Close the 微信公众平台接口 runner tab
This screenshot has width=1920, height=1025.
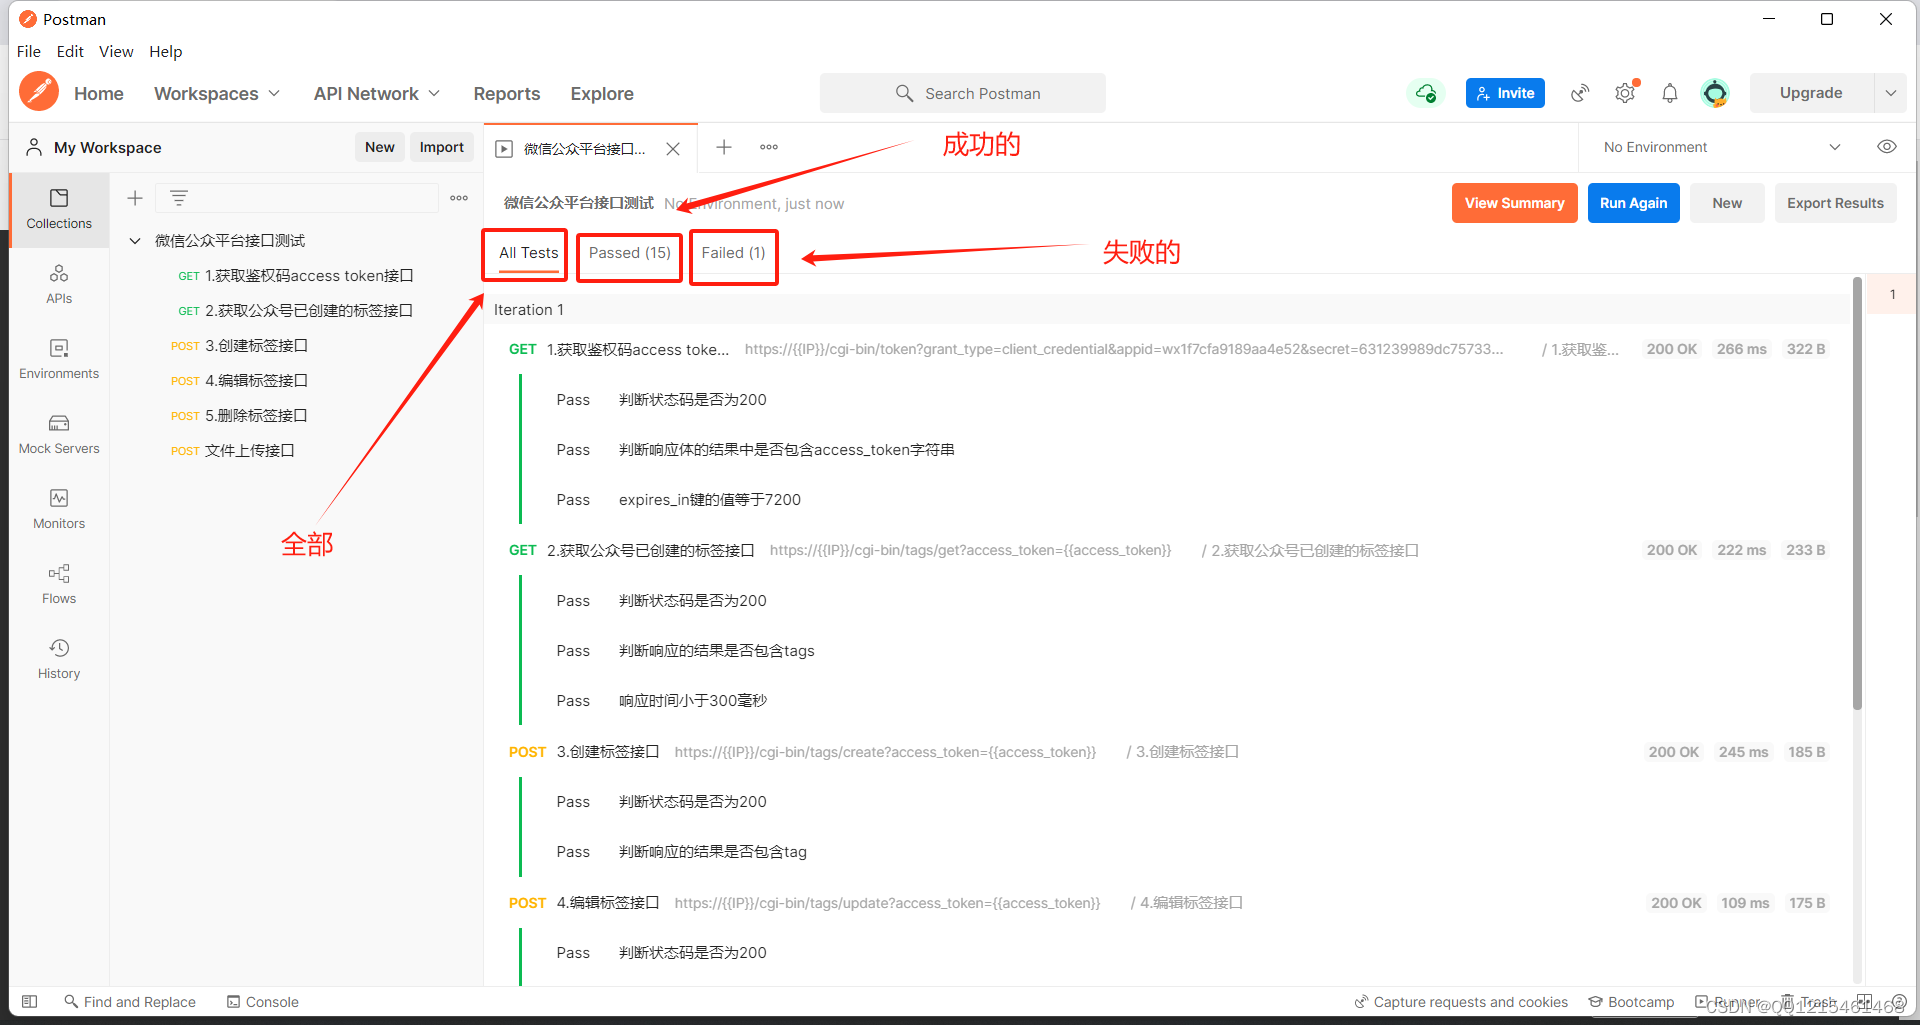coord(673,149)
